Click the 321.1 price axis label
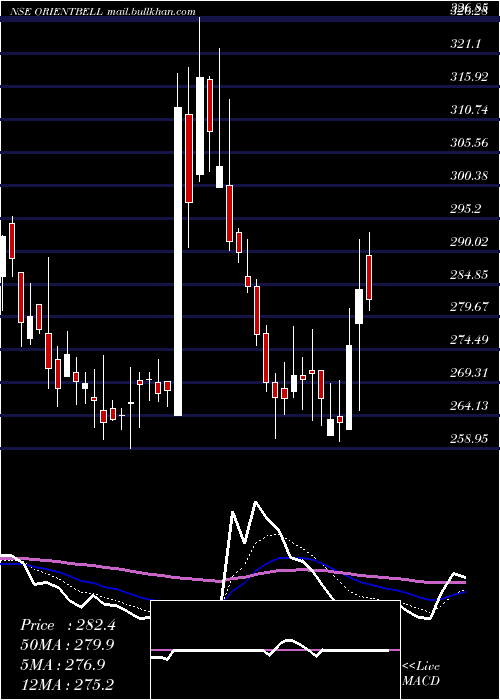This screenshot has width=500, height=700. tap(466, 44)
